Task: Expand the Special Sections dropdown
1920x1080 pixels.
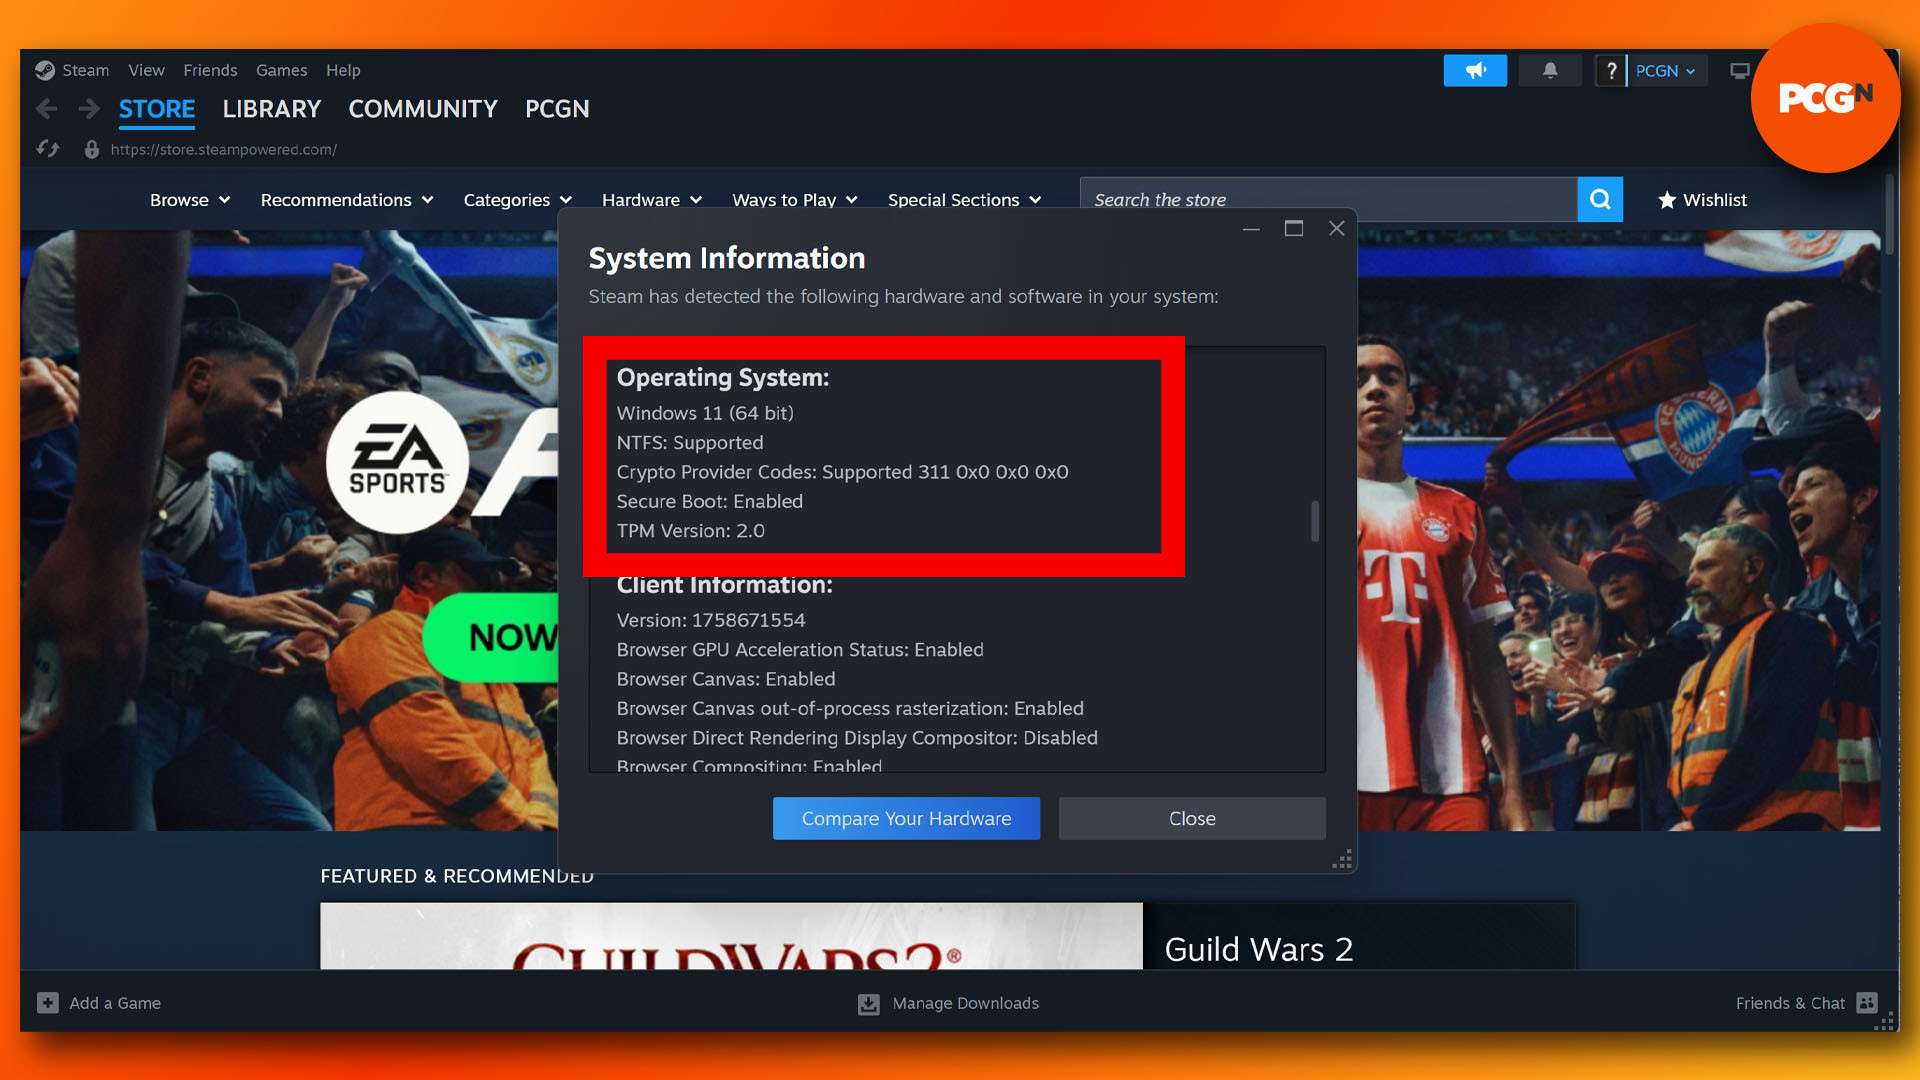Action: pos(965,200)
